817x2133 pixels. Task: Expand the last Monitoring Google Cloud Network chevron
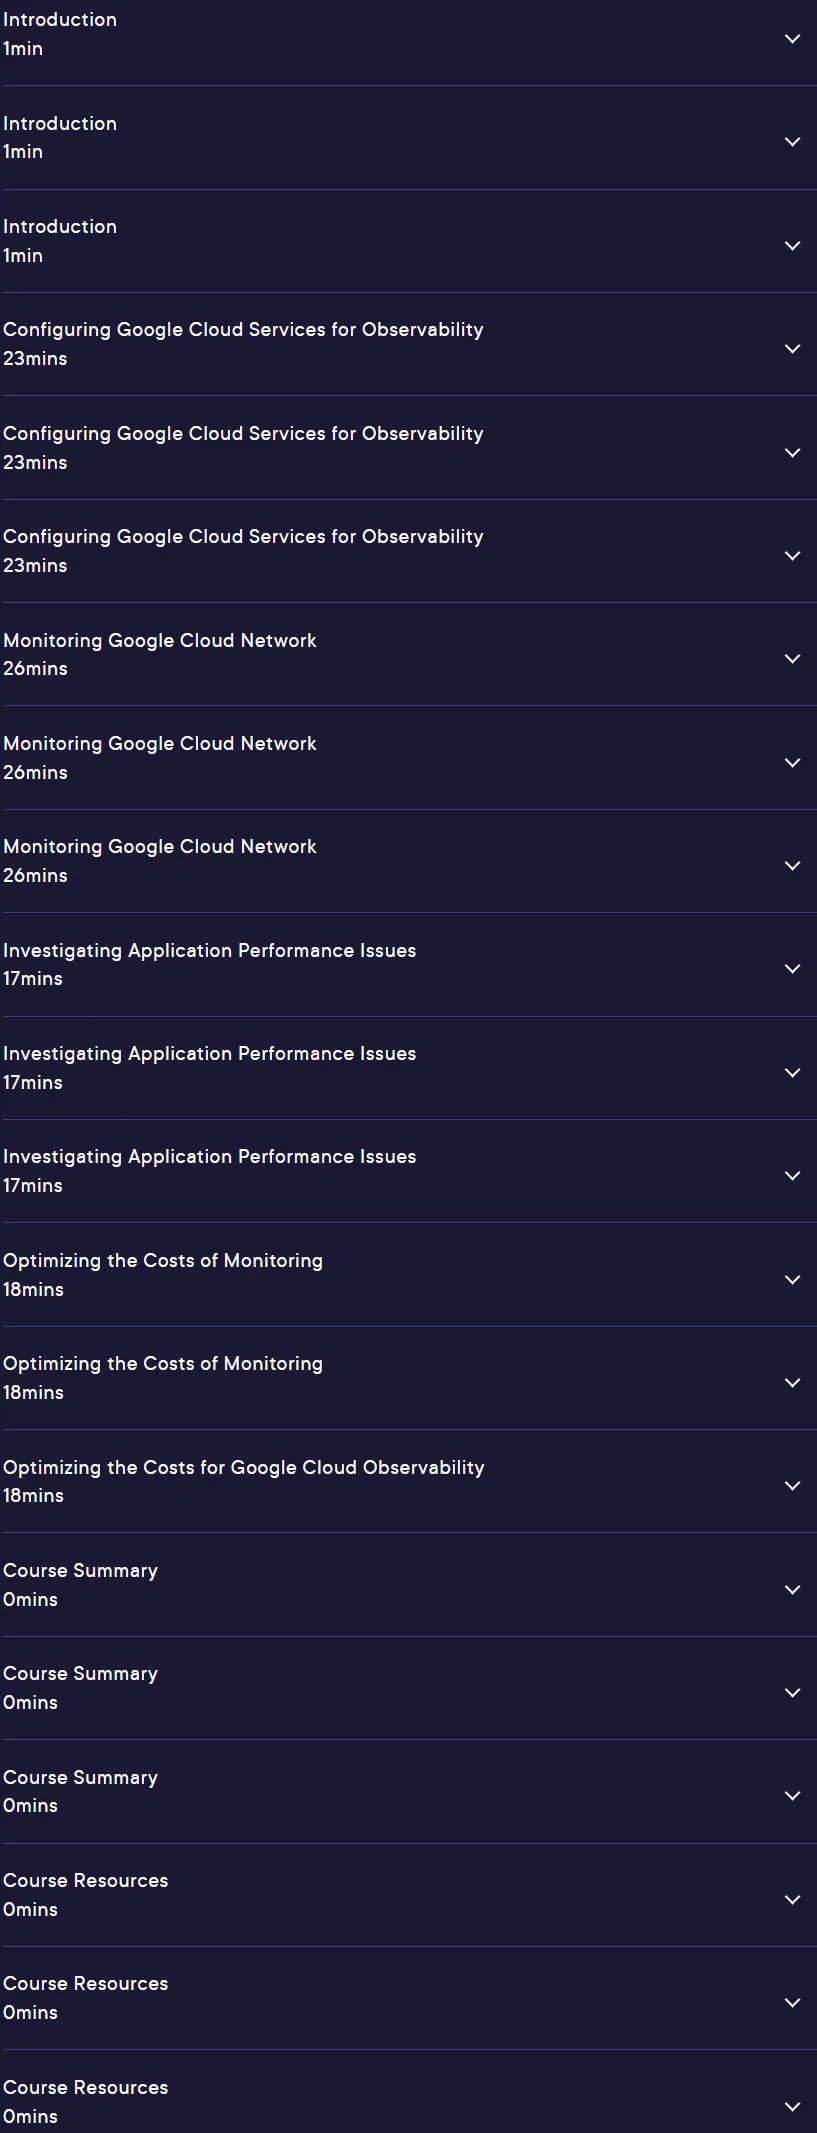click(x=792, y=866)
